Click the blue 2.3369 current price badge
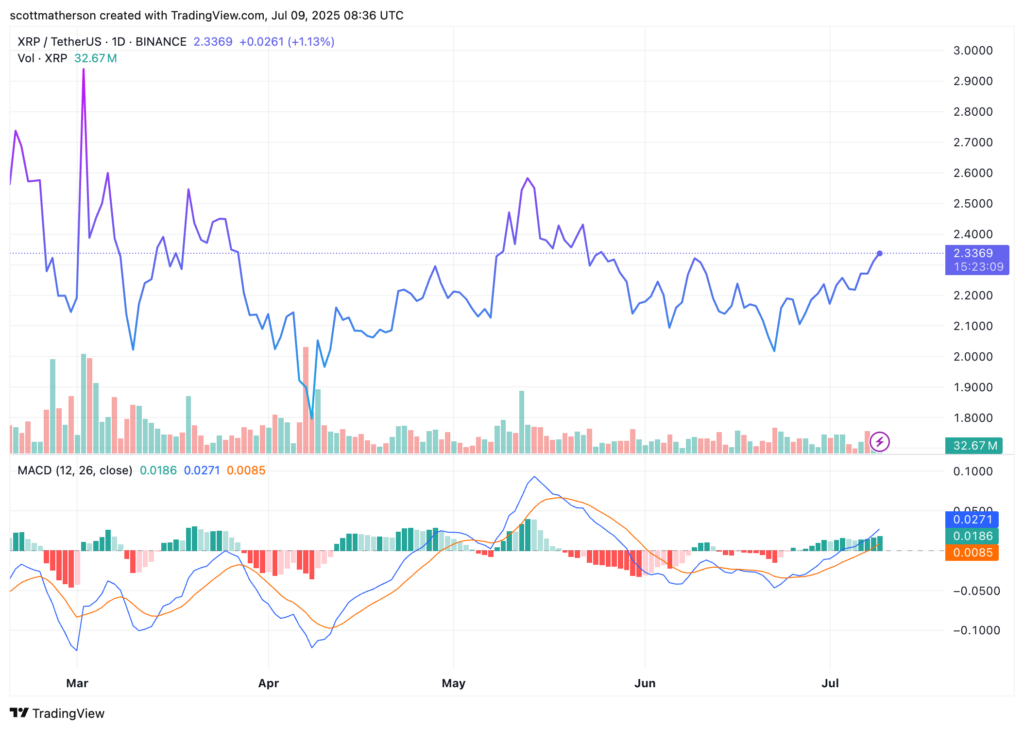 [976, 253]
